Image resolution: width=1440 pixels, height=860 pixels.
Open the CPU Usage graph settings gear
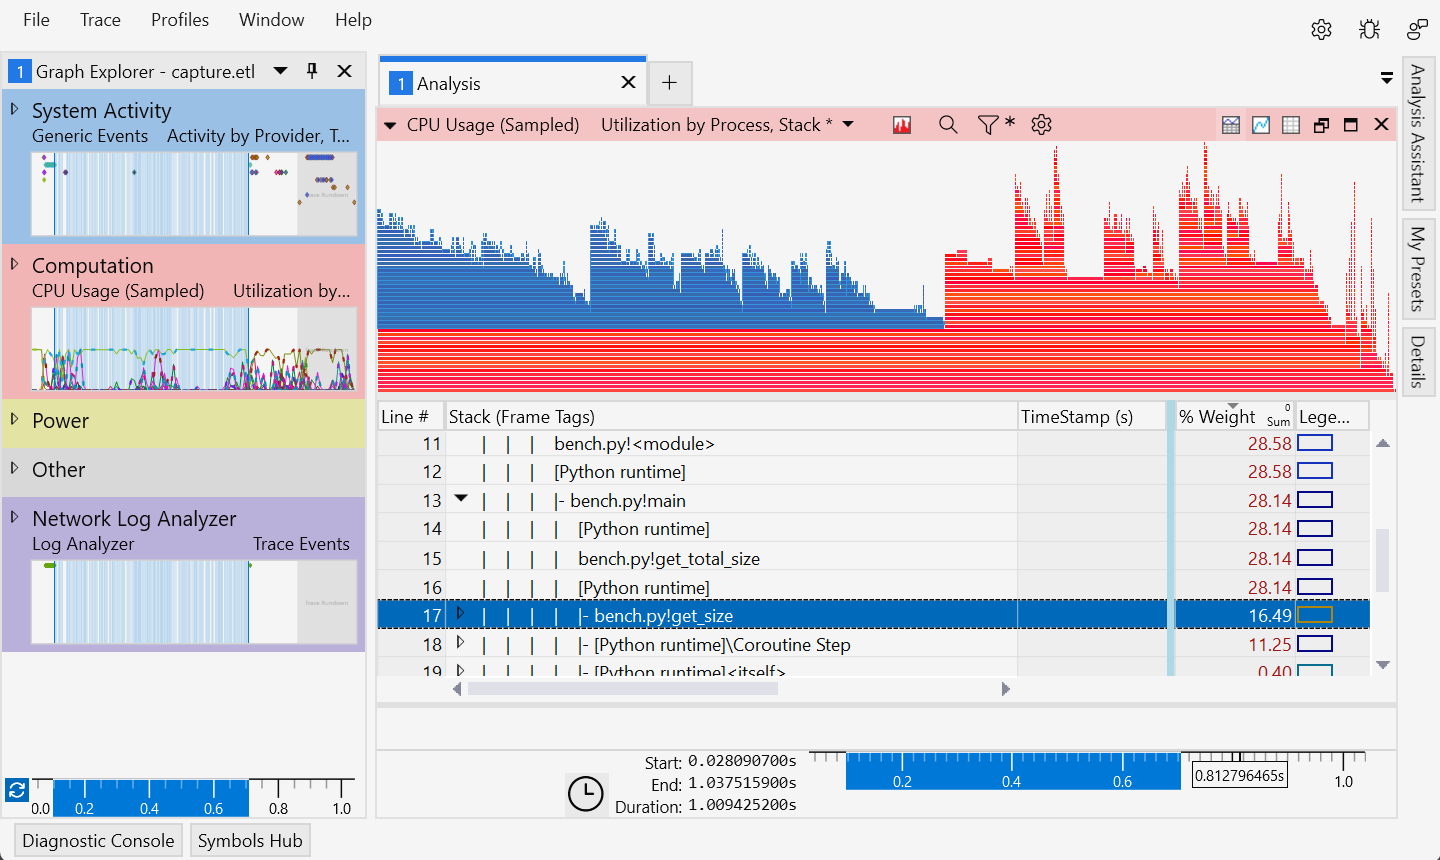pos(1041,124)
